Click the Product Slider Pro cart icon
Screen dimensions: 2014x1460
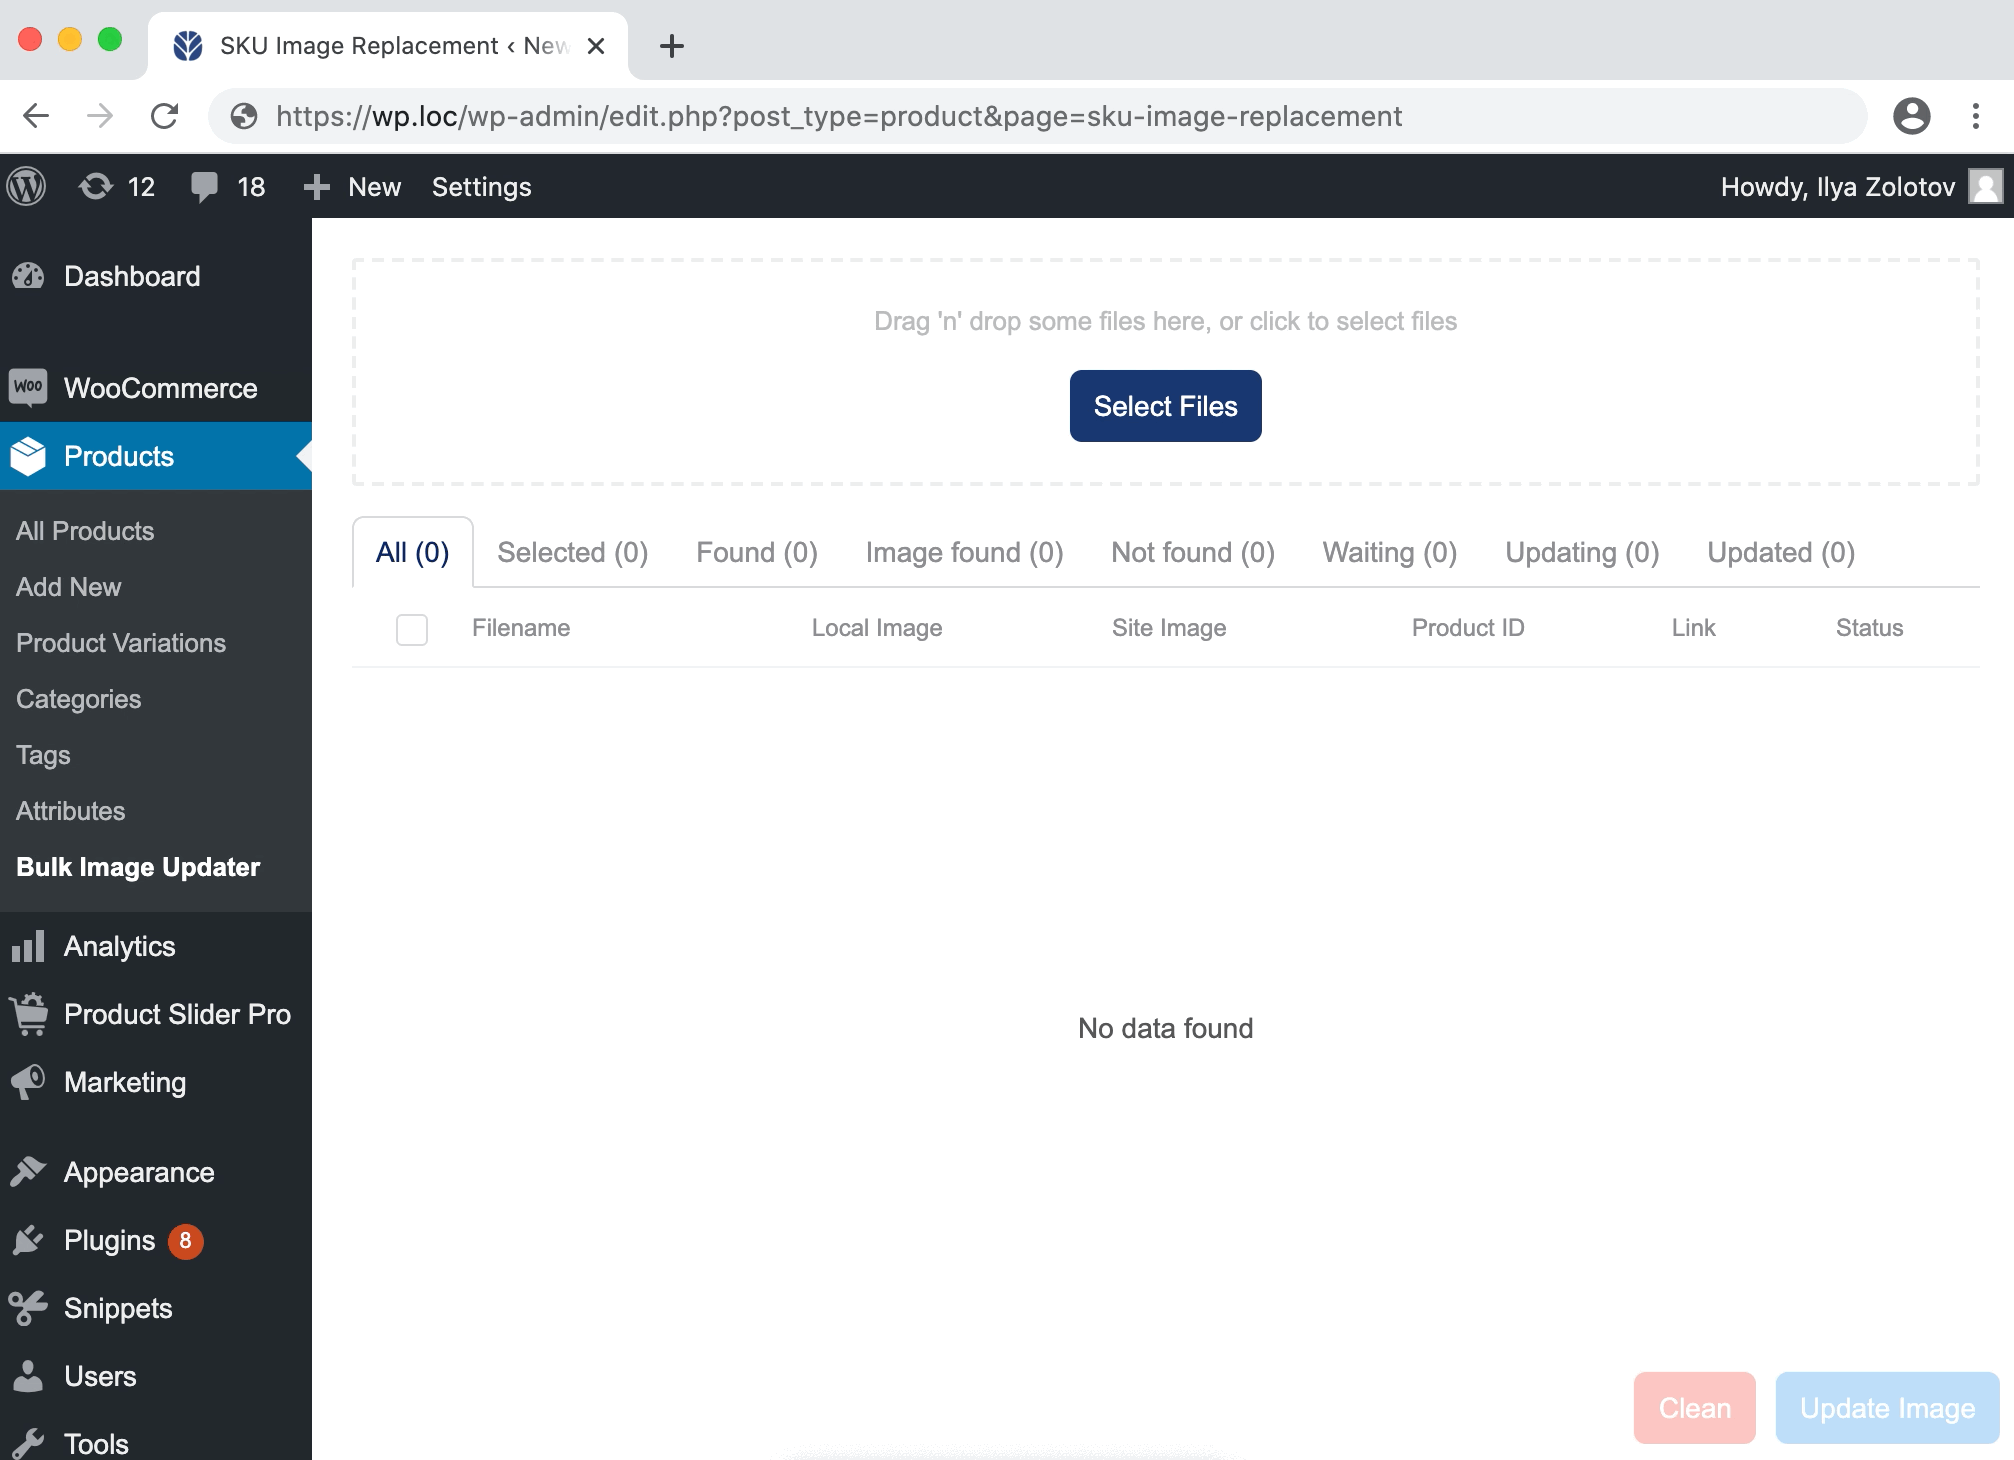pyautogui.click(x=29, y=1014)
